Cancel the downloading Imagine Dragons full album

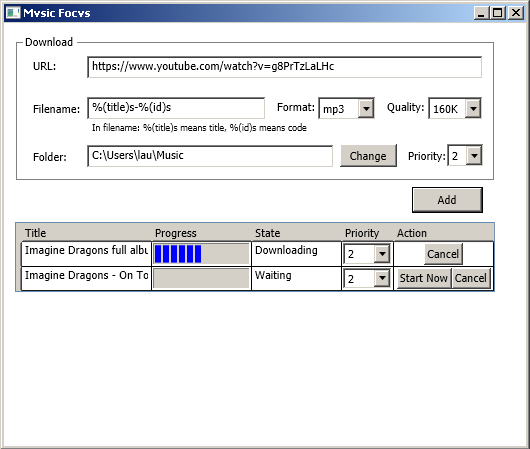pyautogui.click(x=443, y=254)
